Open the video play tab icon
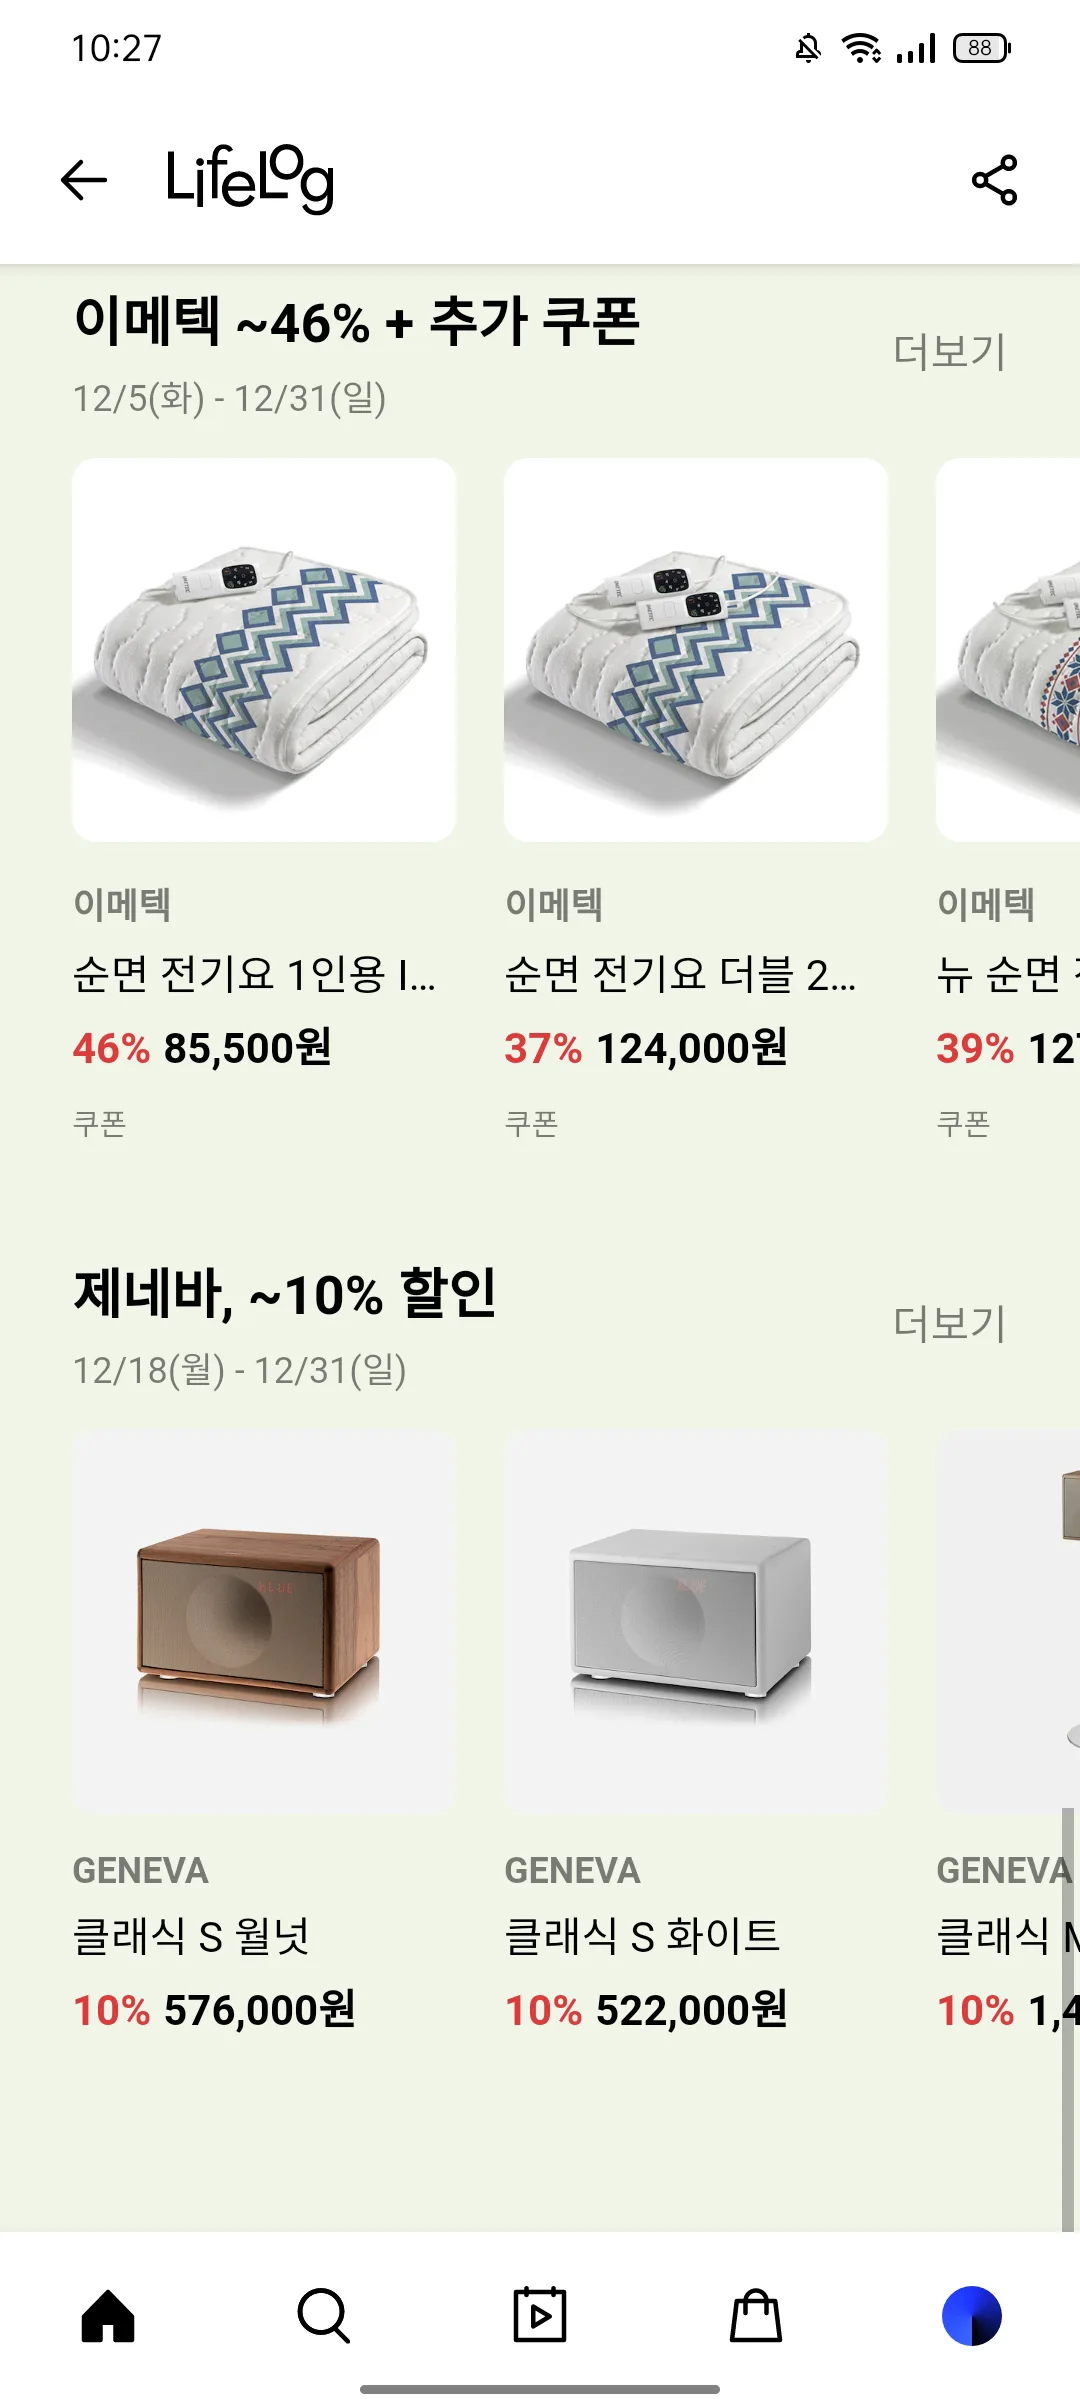The width and height of the screenshot is (1080, 2400). [x=540, y=2316]
